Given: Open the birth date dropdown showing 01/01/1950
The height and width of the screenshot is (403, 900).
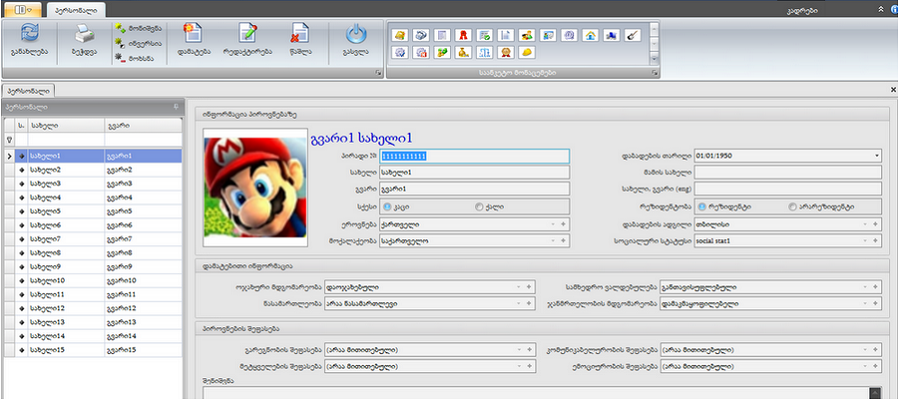Looking at the screenshot, I should [876, 156].
